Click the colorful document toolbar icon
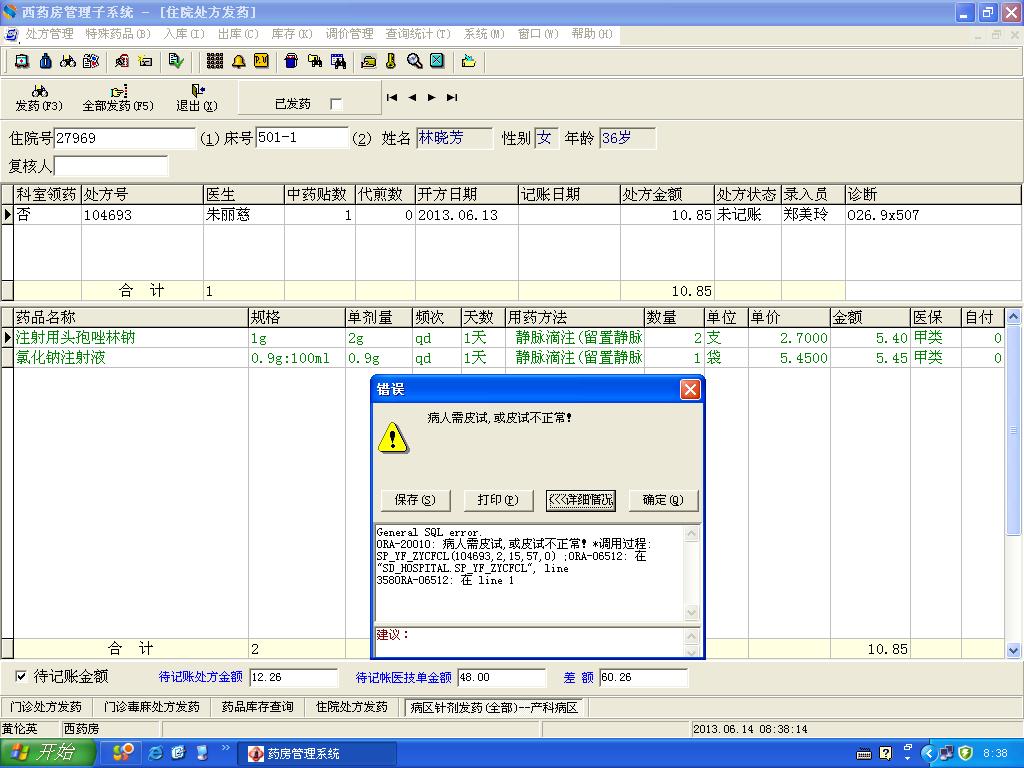 tap(91, 61)
